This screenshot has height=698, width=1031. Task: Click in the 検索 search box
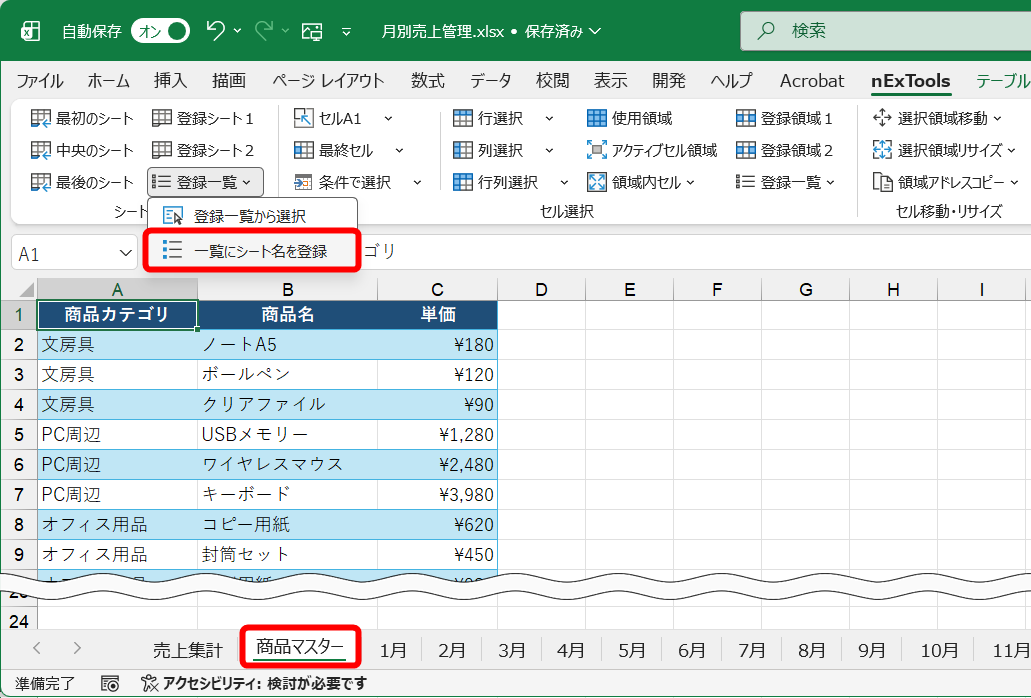(x=885, y=30)
